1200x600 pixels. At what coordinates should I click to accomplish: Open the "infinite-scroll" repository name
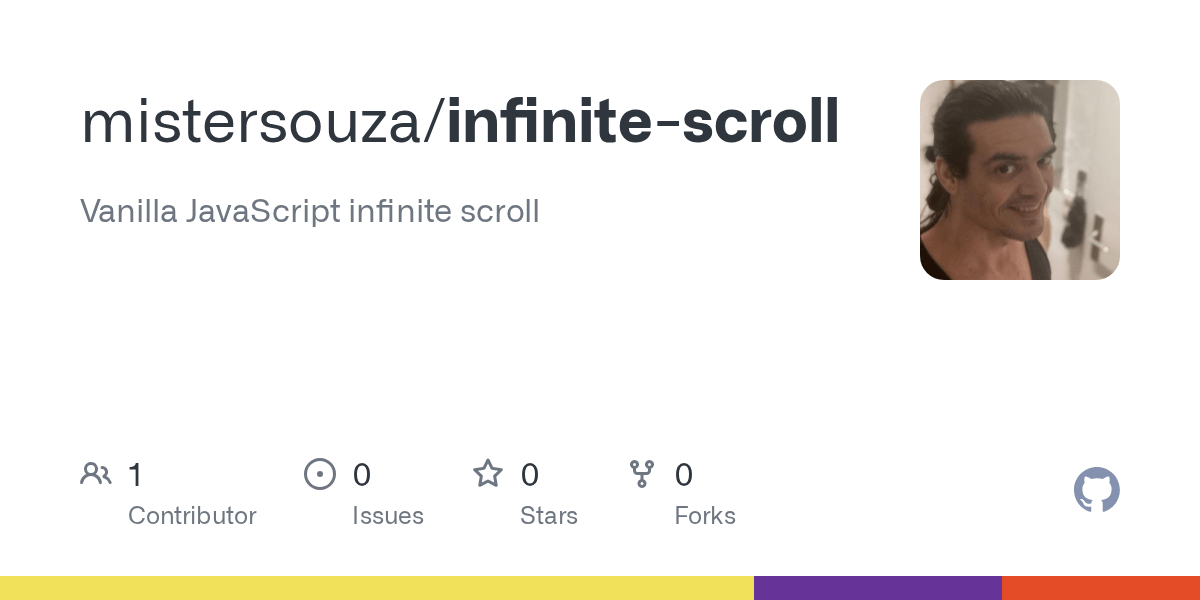pyautogui.click(x=643, y=122)
